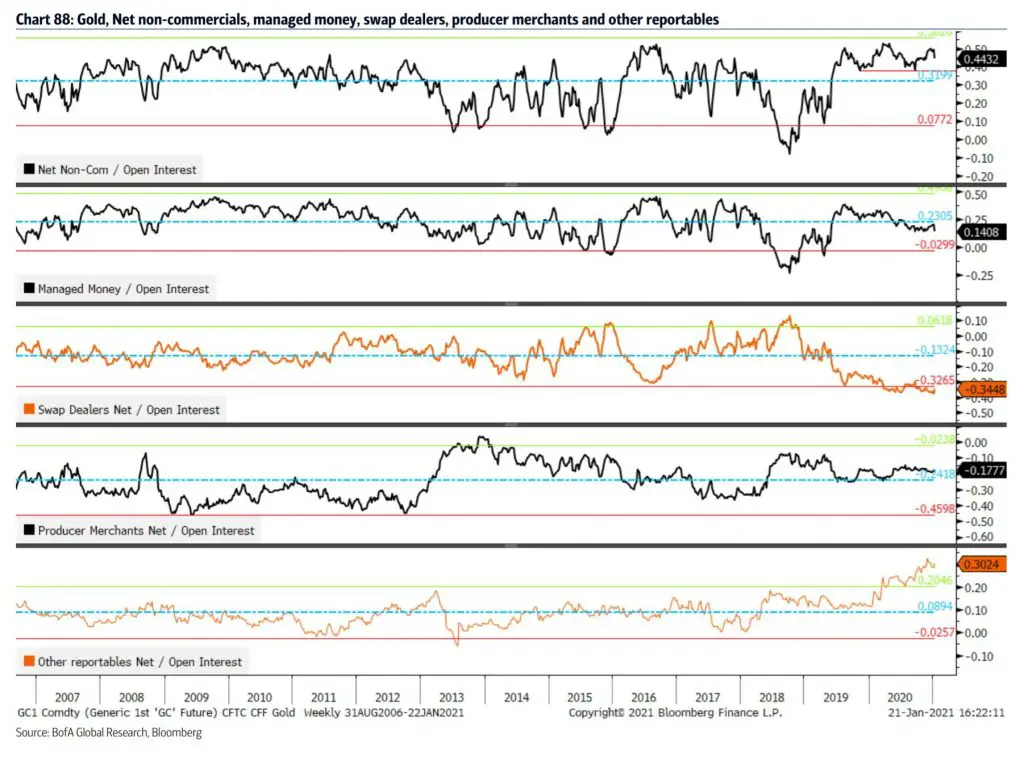Click the Bloomberg Finance L.P. copyright notice
This screenshot has width=1024, height=772.
[x=675, y=713]
